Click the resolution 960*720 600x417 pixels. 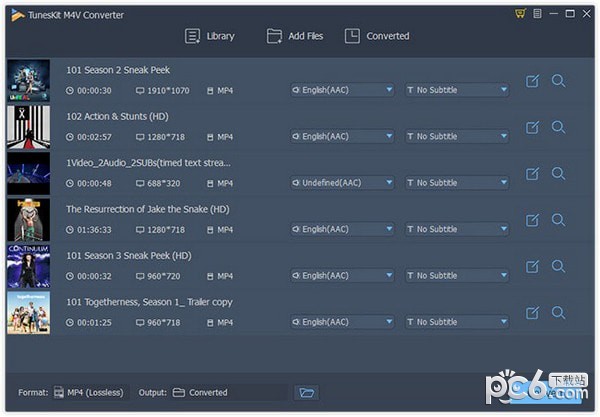point(163,276)
